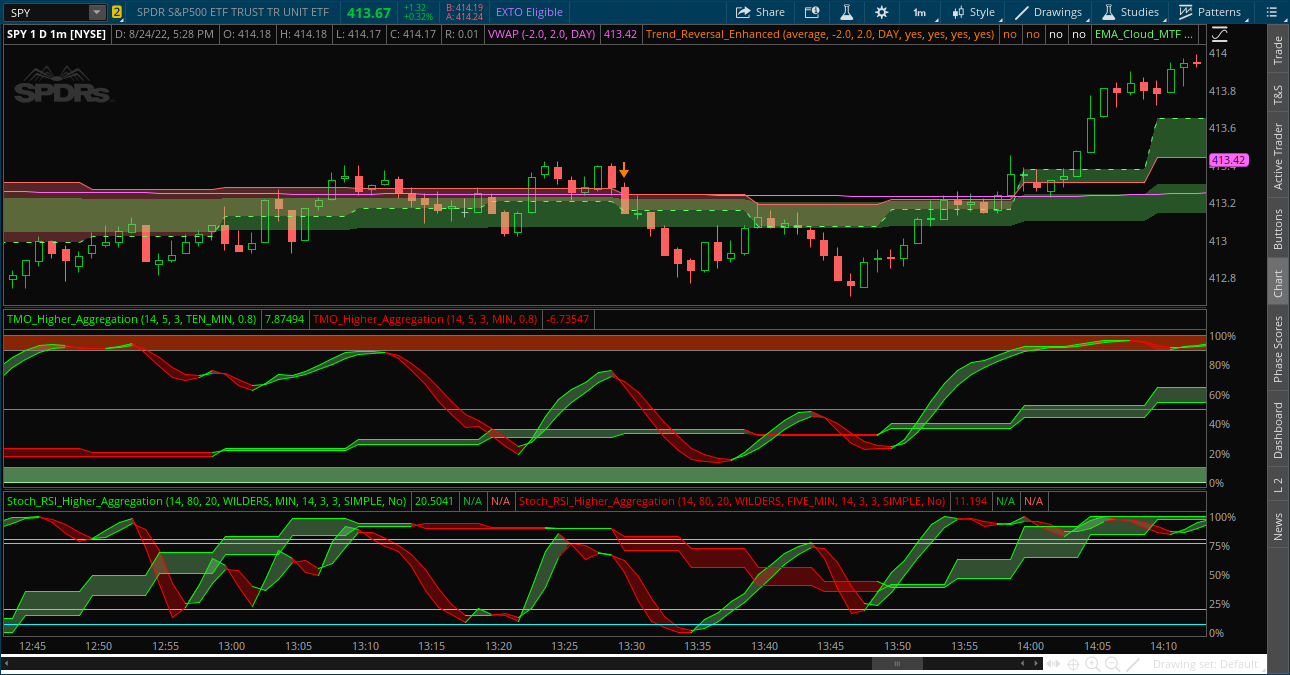Open the Style menu
Image resolution: width=1290 pixels, height=675 pixels.
[973, 12]
